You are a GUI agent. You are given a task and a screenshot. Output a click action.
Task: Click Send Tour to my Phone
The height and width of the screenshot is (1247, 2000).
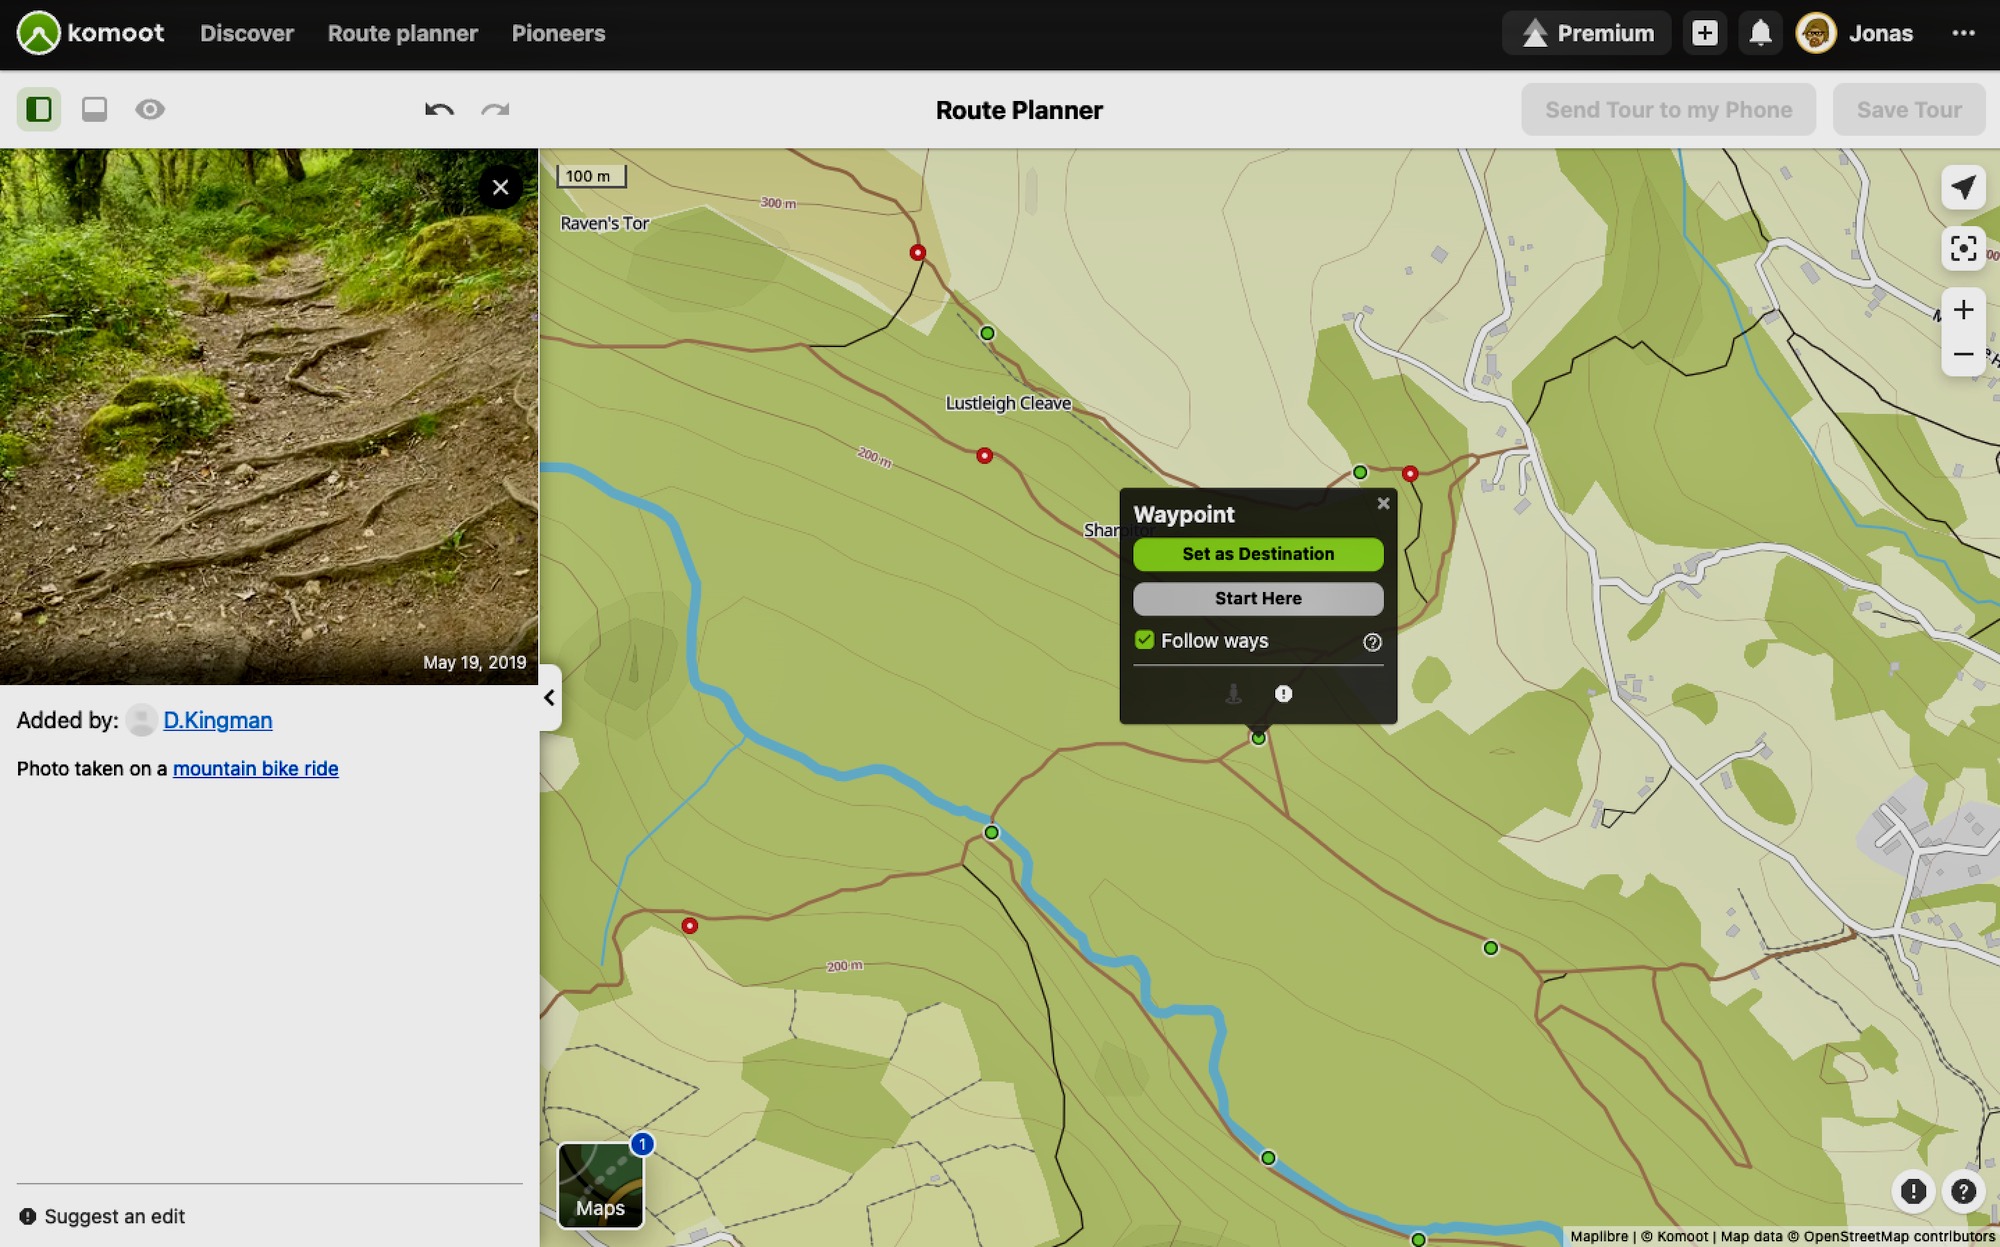1669,110
